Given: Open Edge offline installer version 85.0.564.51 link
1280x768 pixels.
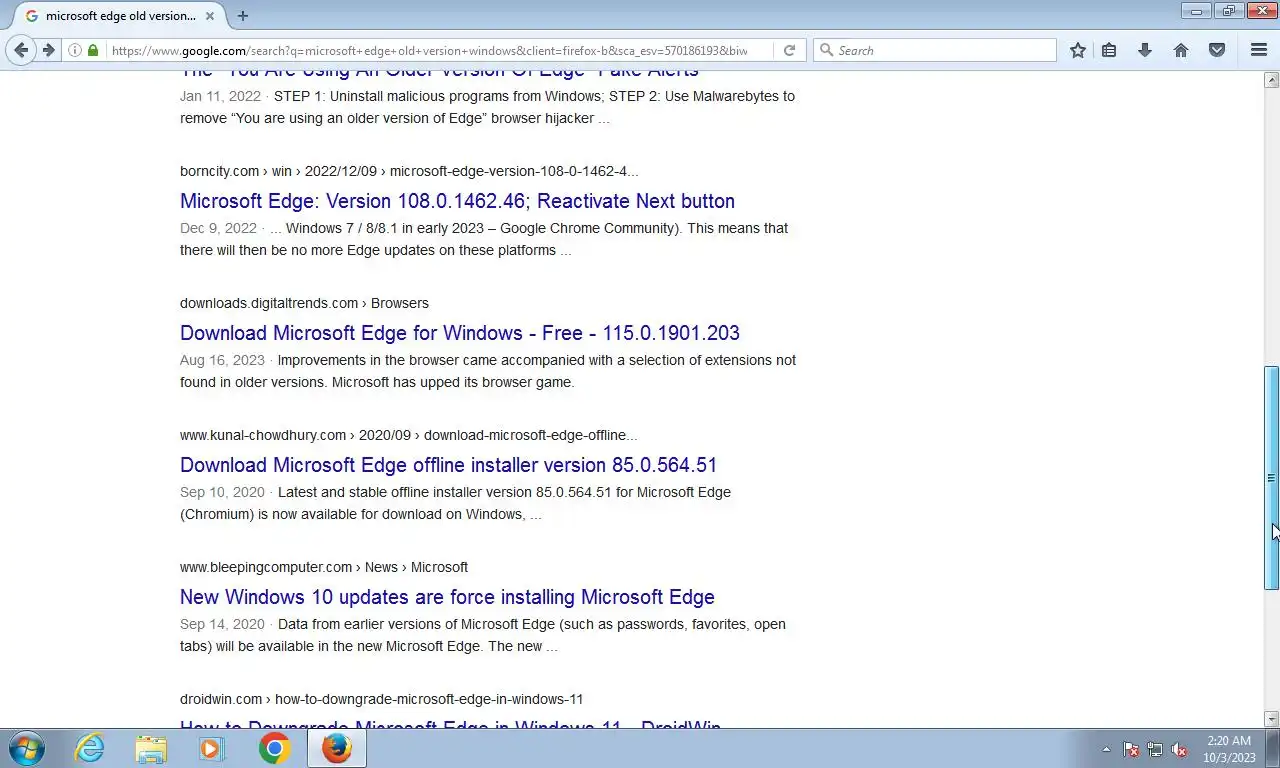Looking at the screenshot, I should point(448,465).
